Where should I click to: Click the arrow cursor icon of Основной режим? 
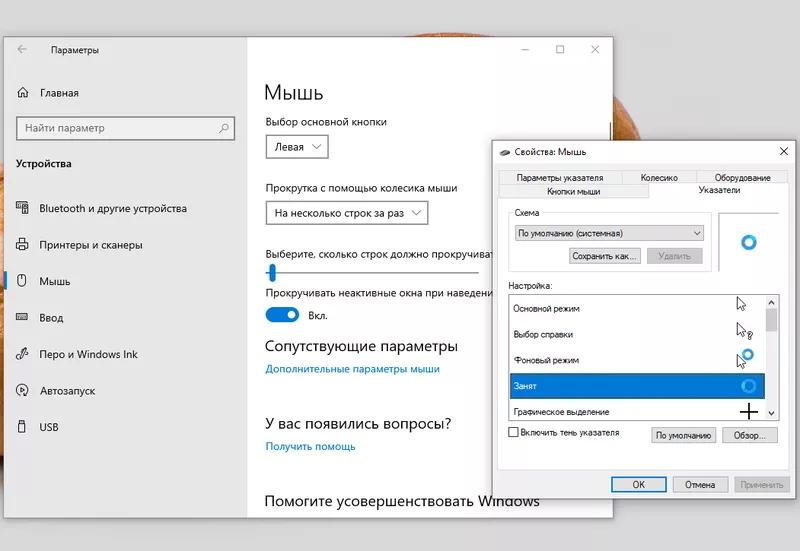(x=741, y=304)
